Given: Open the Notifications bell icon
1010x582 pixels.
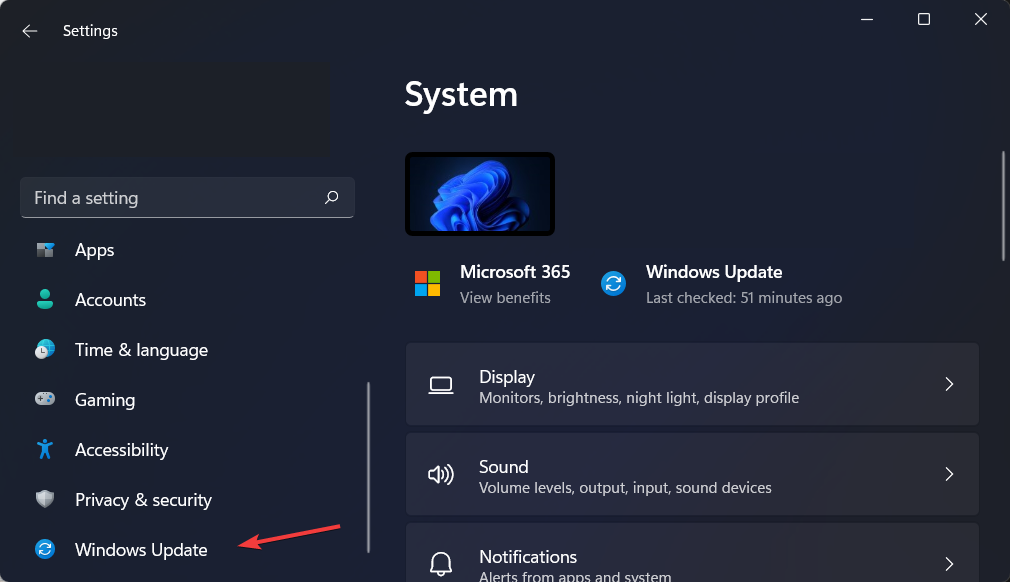Looking at the screenshot, I should [x=441, y=563].
